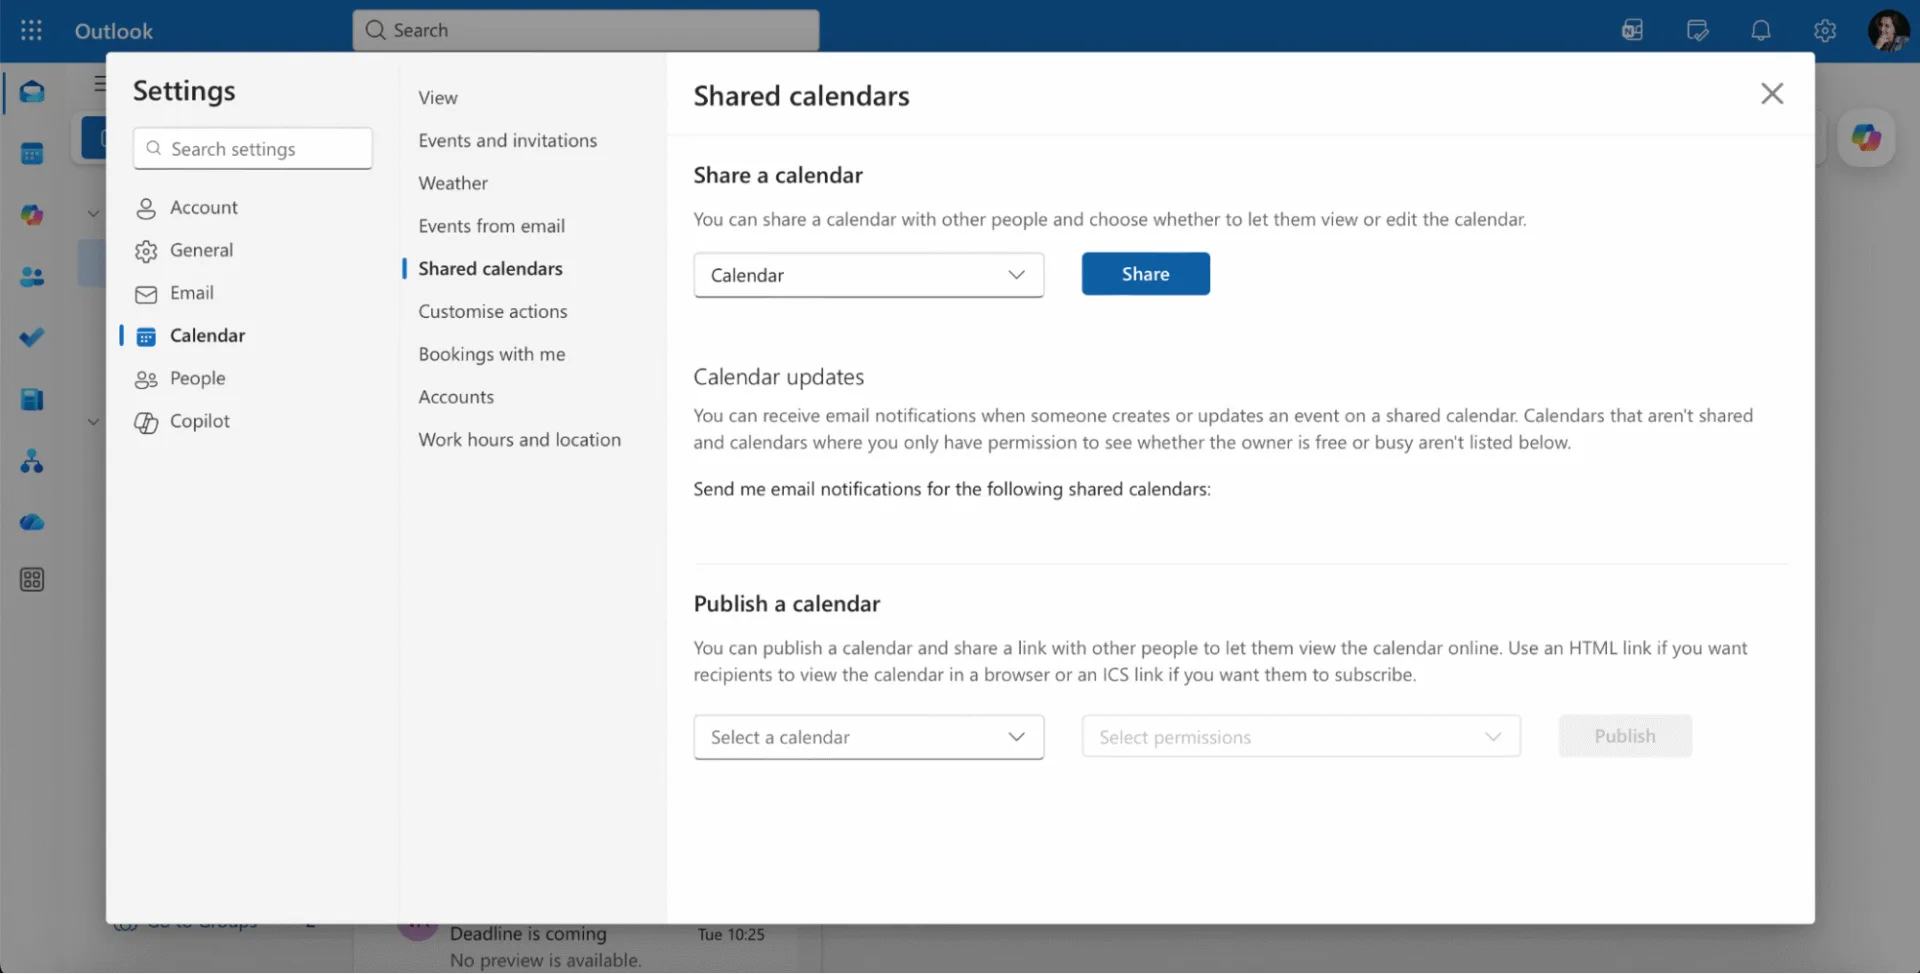This screenshot has width=1920, height=974.
Task: Select the Email settings category
Action: pos(192,293)
